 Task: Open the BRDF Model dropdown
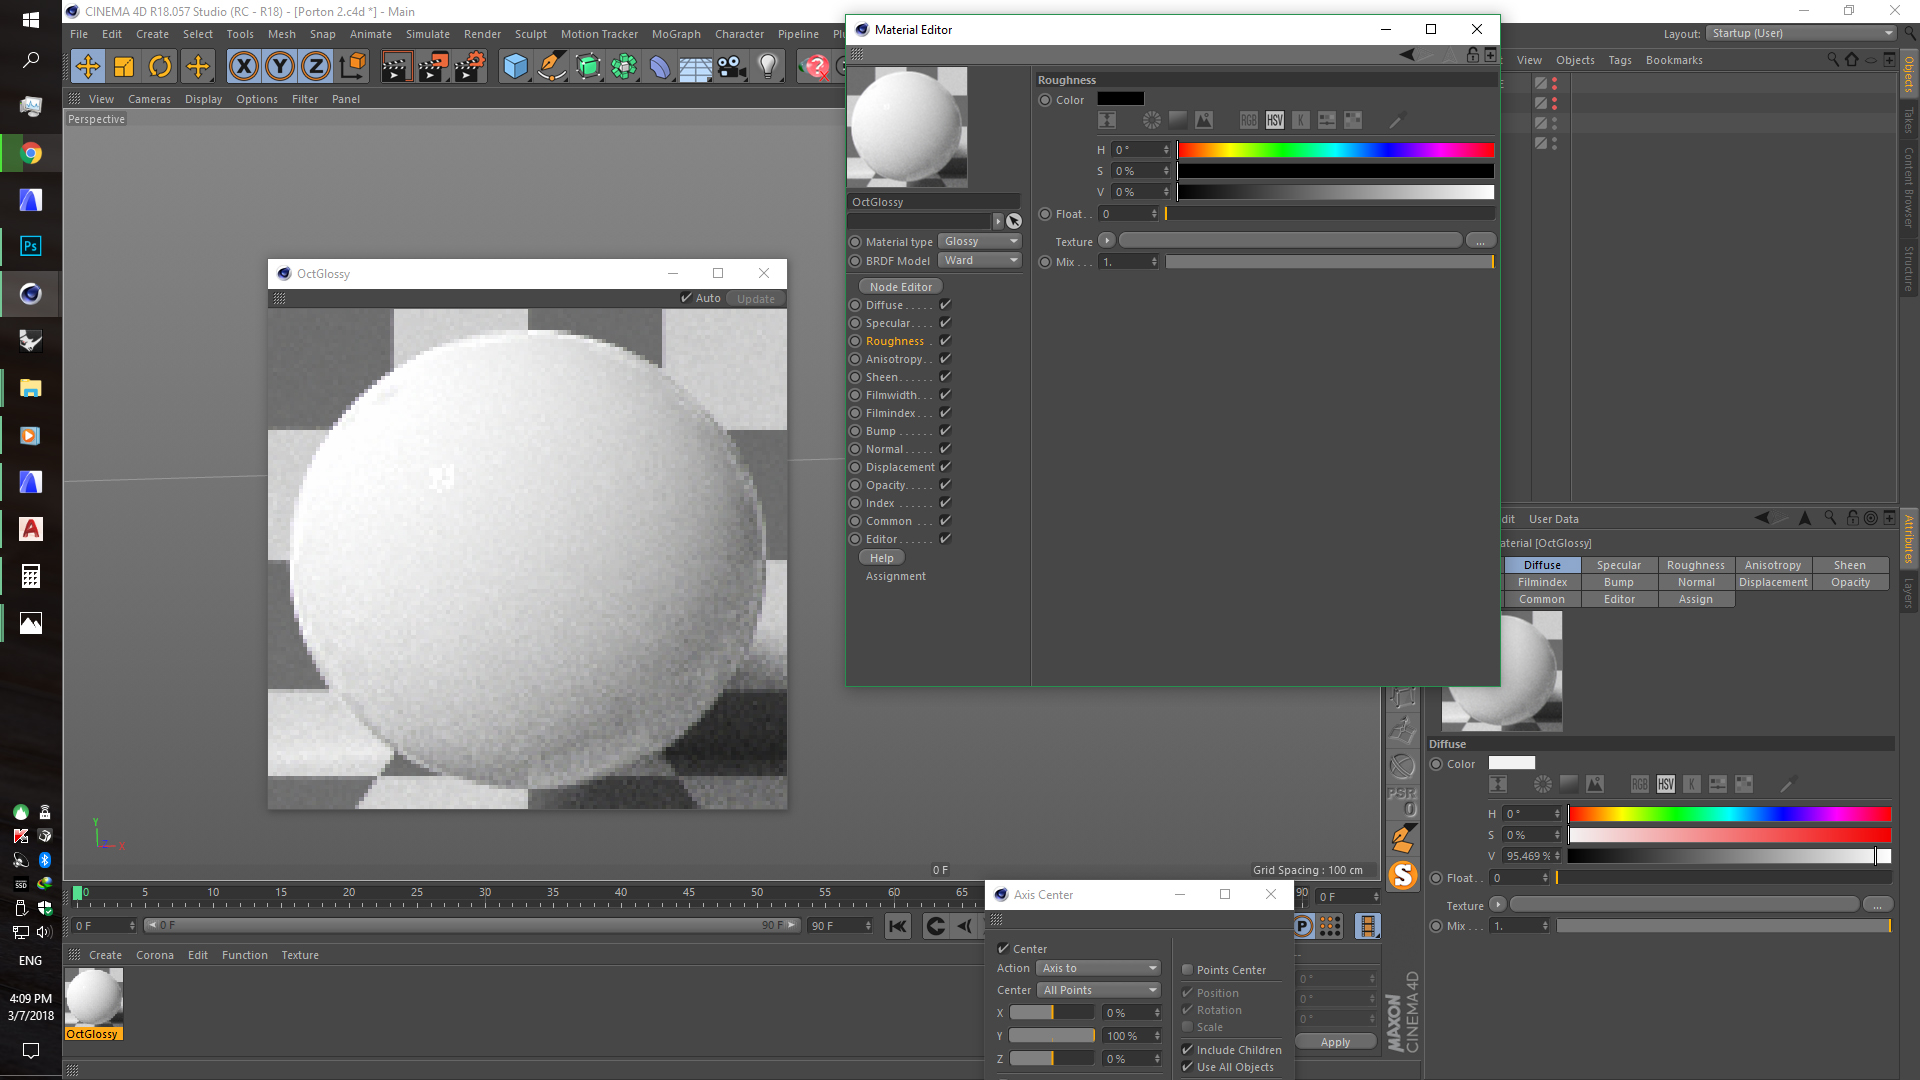(980, 260)
